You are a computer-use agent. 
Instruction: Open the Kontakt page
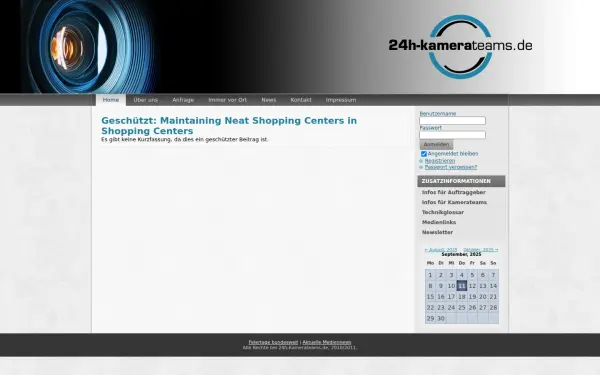click(x=301, y=100)
